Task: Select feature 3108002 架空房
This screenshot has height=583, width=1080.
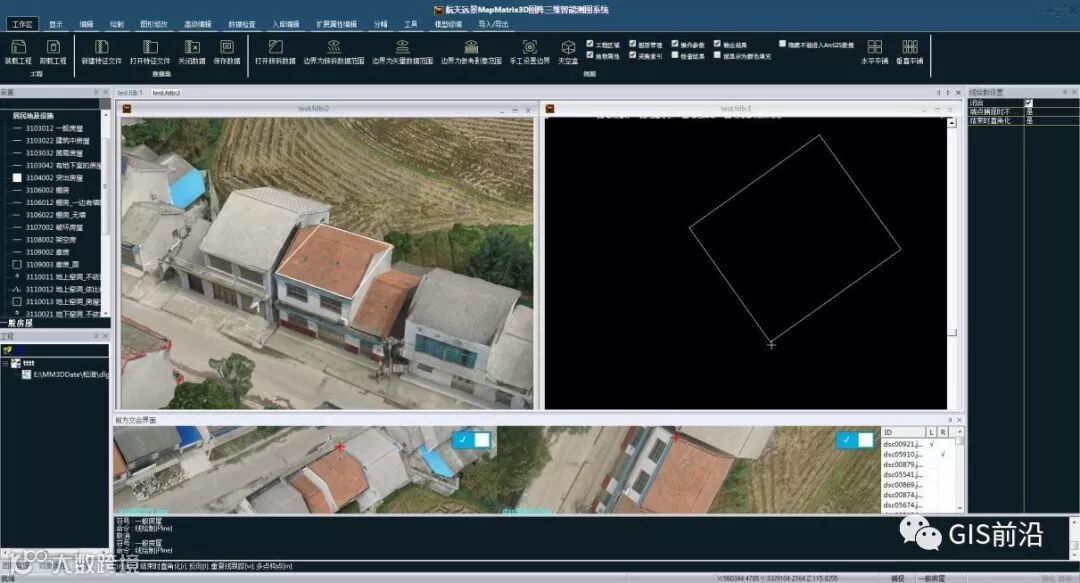Action: [53, 240]
